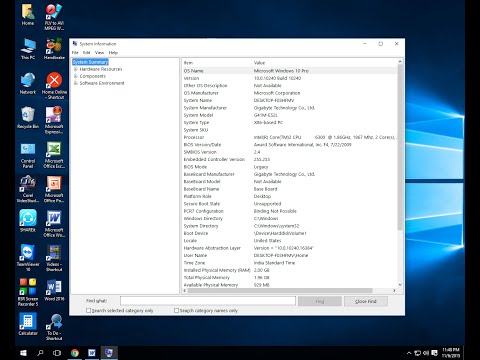This screenshot has height=360, width=480.
Task: Open the Help menu
Action: pos(113,53)
